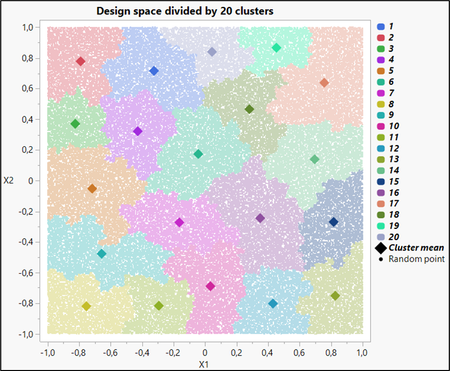The width and height of the screenshot is (450, 371).
Task: Select the light green cluster 14 mean diamond
Action: tap(314, 159)
